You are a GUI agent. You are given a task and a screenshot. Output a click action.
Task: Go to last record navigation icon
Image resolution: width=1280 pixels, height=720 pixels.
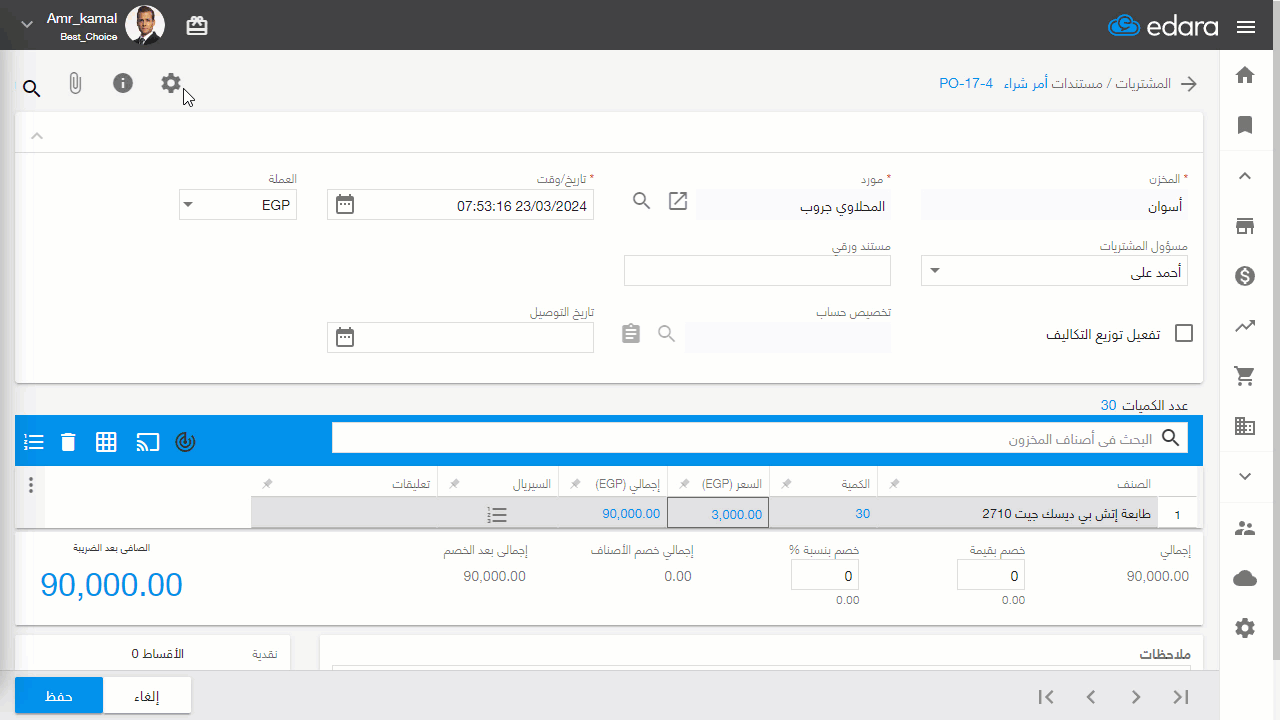pos(1181,696)
